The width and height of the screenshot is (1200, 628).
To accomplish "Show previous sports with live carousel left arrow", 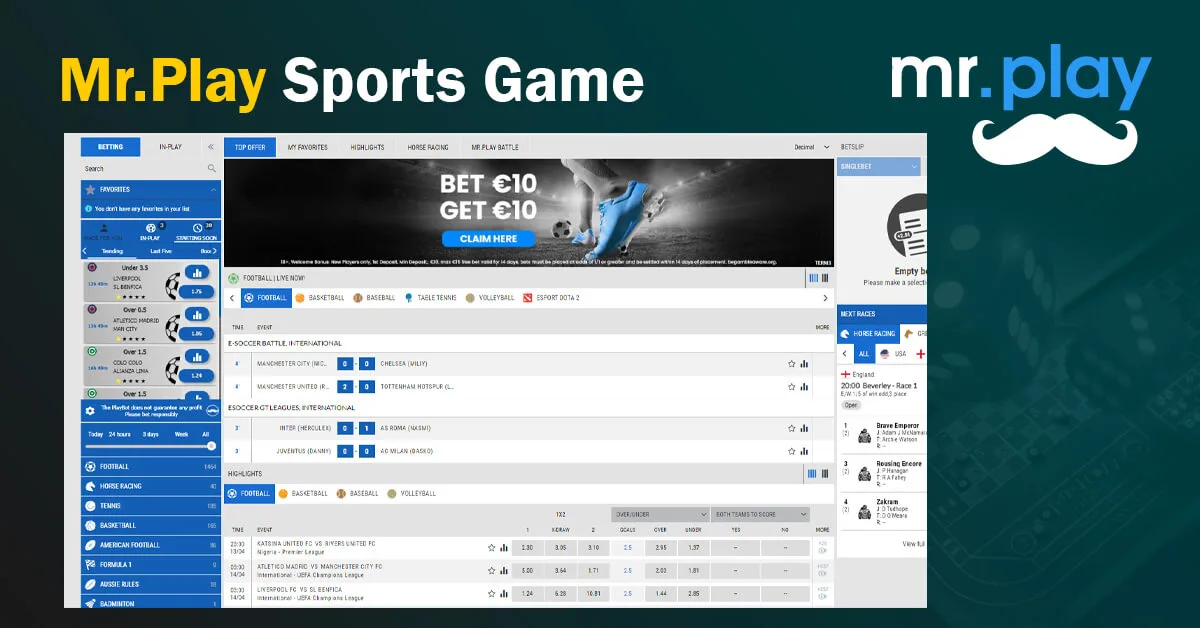I will (x=232, y=298).
